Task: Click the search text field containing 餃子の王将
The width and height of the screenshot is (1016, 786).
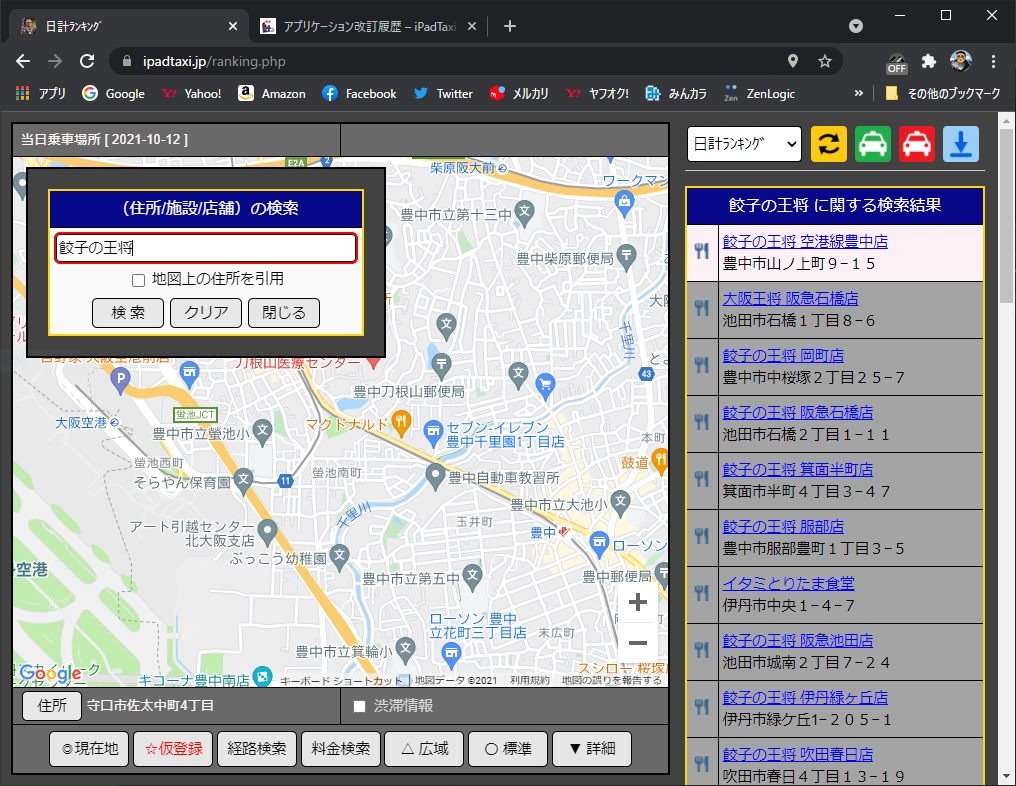Action: click(205, 248)
